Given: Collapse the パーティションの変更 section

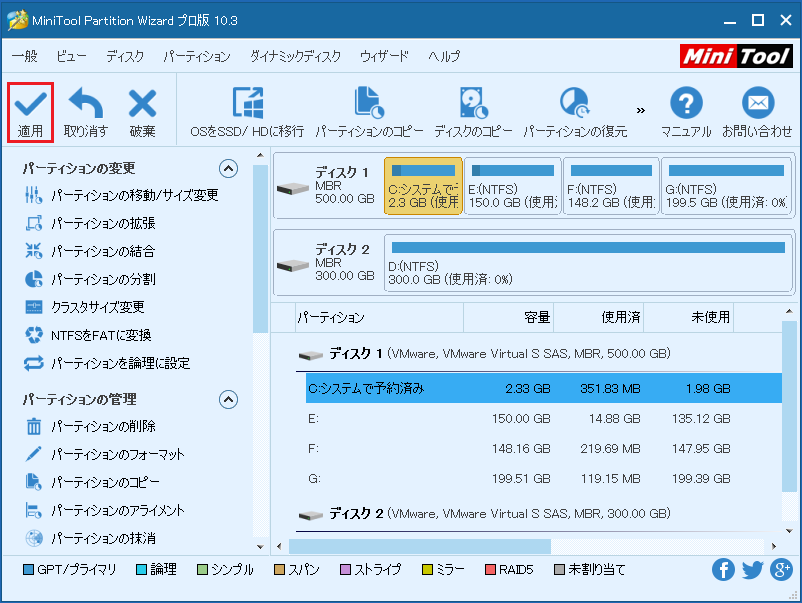Looking at the screenshot, I should point(228,168).
